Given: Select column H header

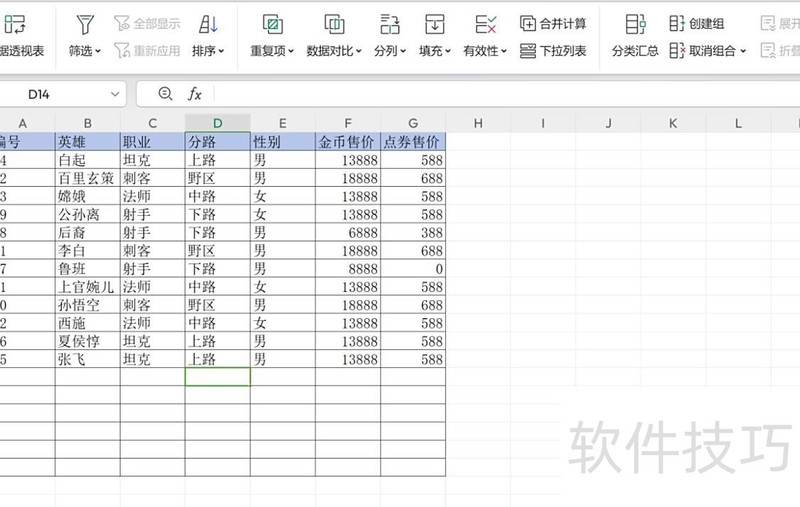Looking at the screenshot, I should [478, 123].
